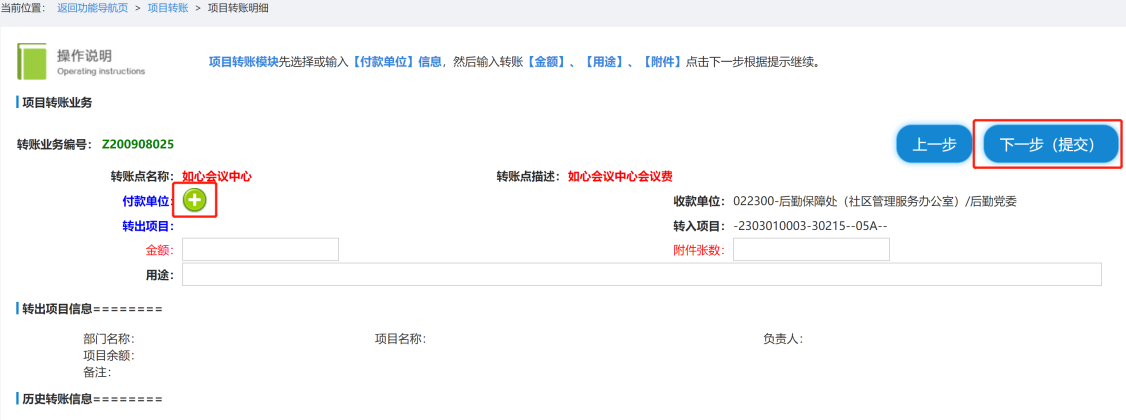The image size is (1126, 420).
Task: Click the green book 操作说明 icon
Action: pos(33,61)
